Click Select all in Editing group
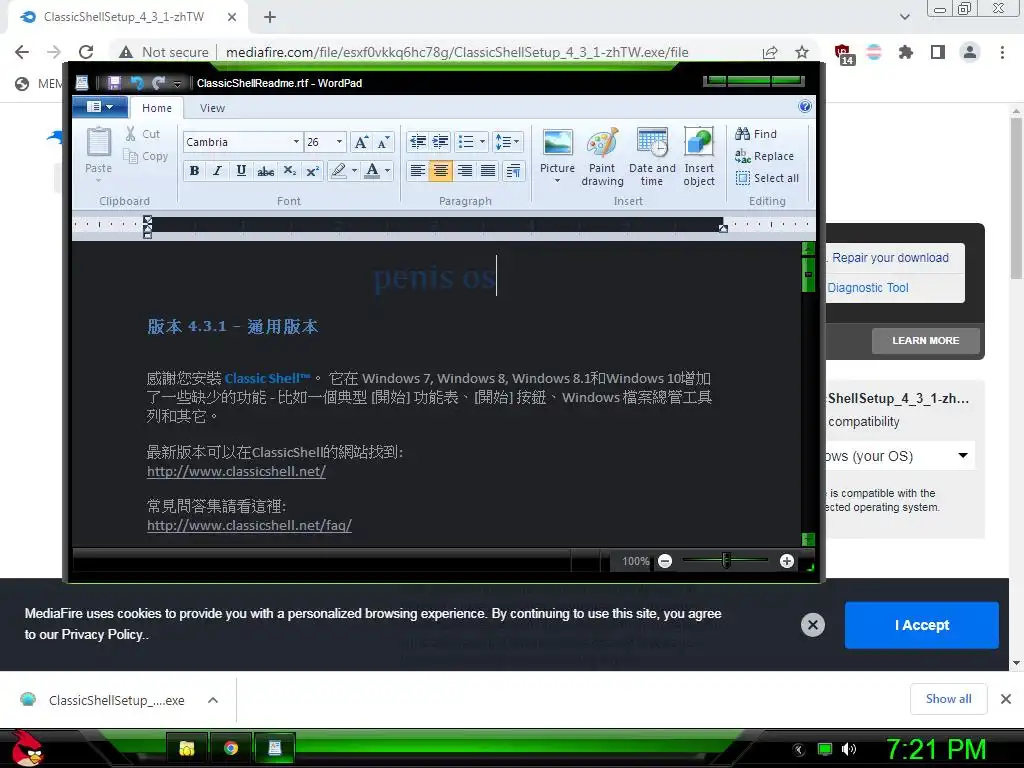The image size is (1024, 768). 767,178
